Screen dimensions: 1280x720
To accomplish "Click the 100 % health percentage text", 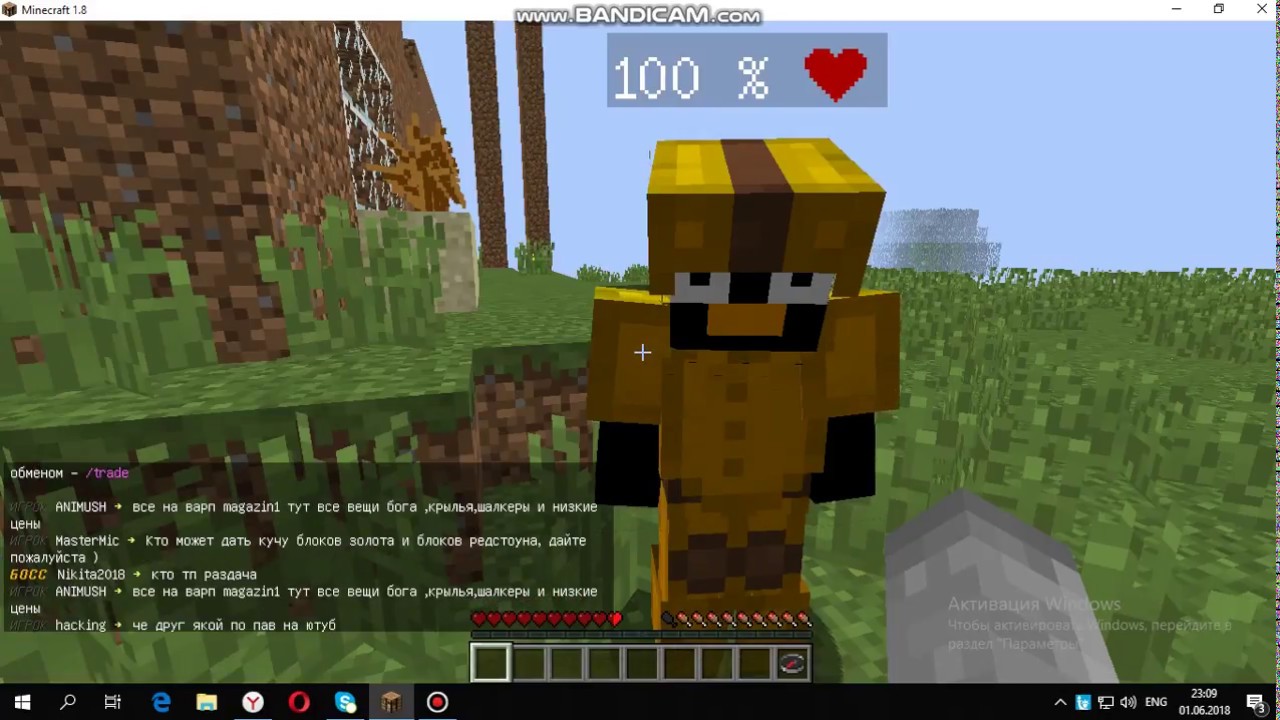I will pyautogui.click(x=691, y=78).
